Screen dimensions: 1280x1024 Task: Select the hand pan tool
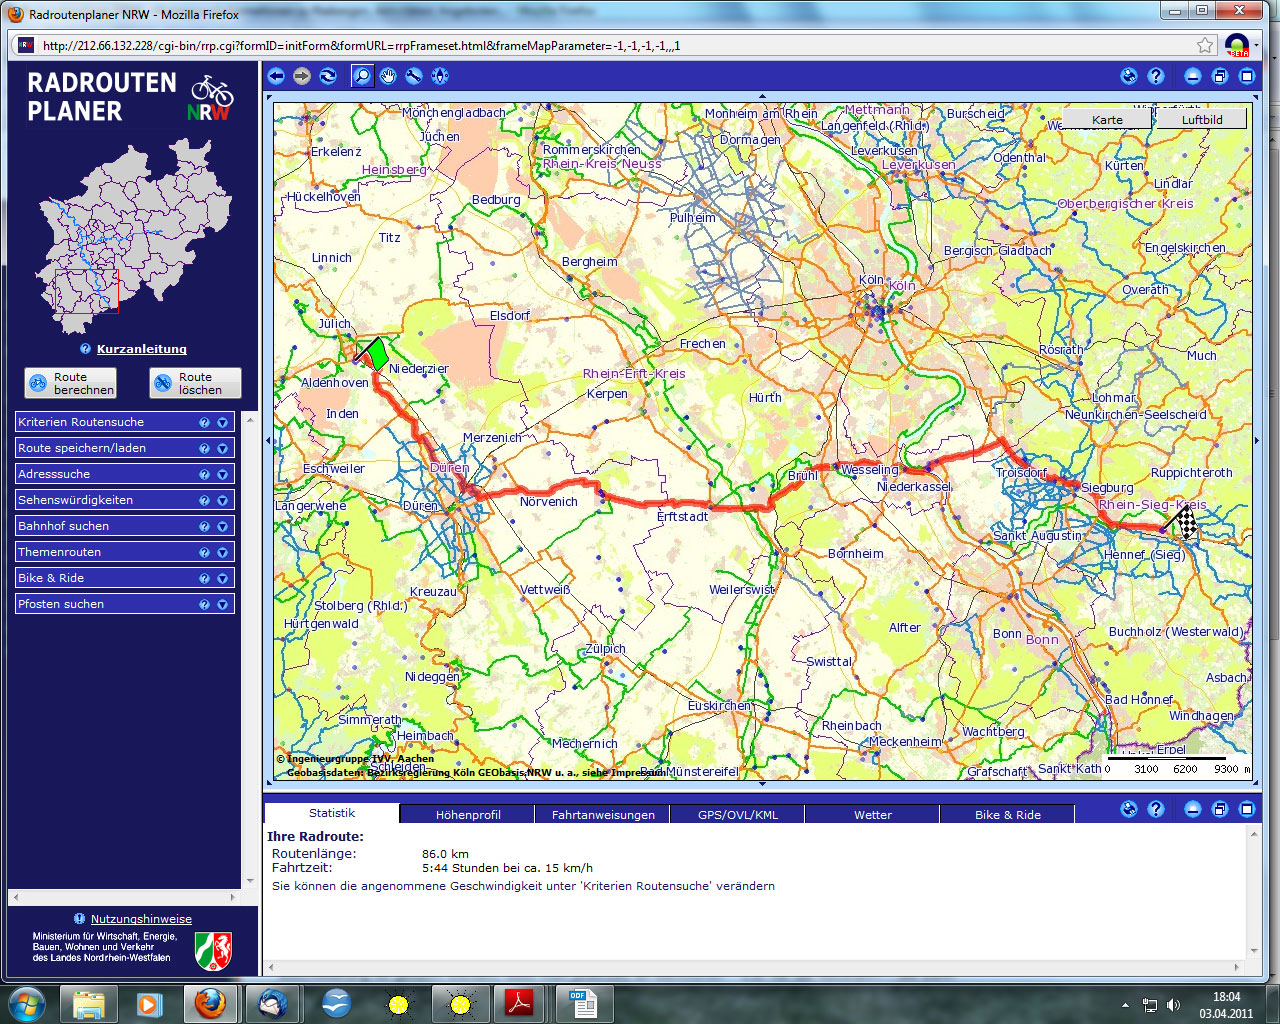(x=388, y=76)
